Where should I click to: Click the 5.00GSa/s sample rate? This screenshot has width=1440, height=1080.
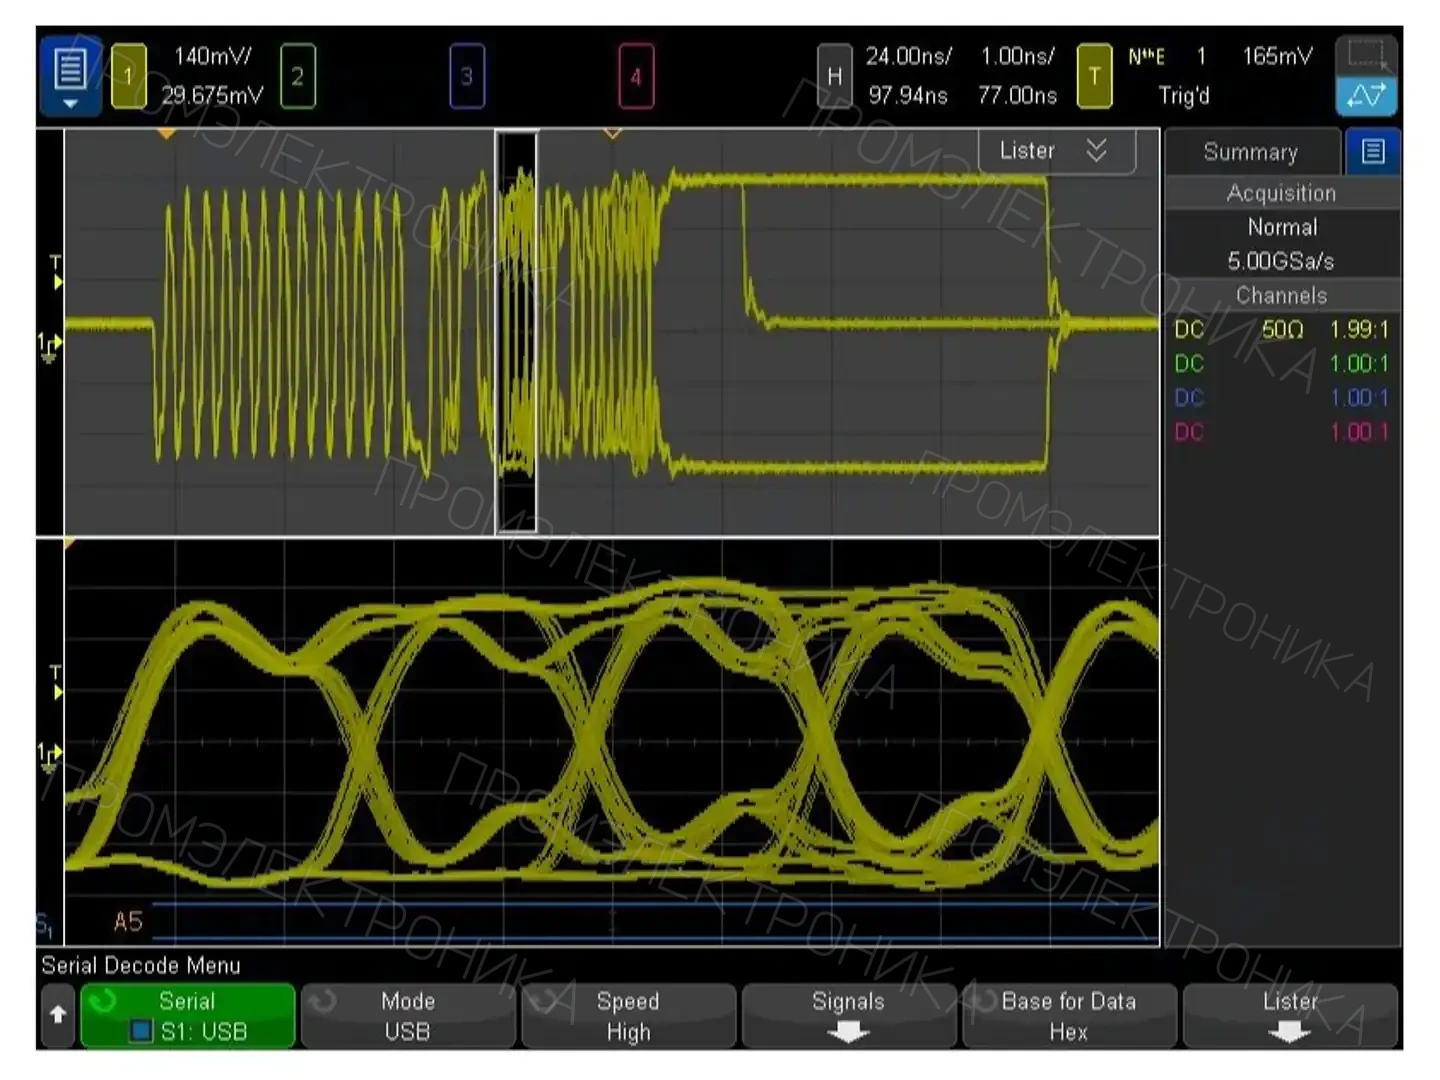pyautogui.click(x=1281, y=261)
